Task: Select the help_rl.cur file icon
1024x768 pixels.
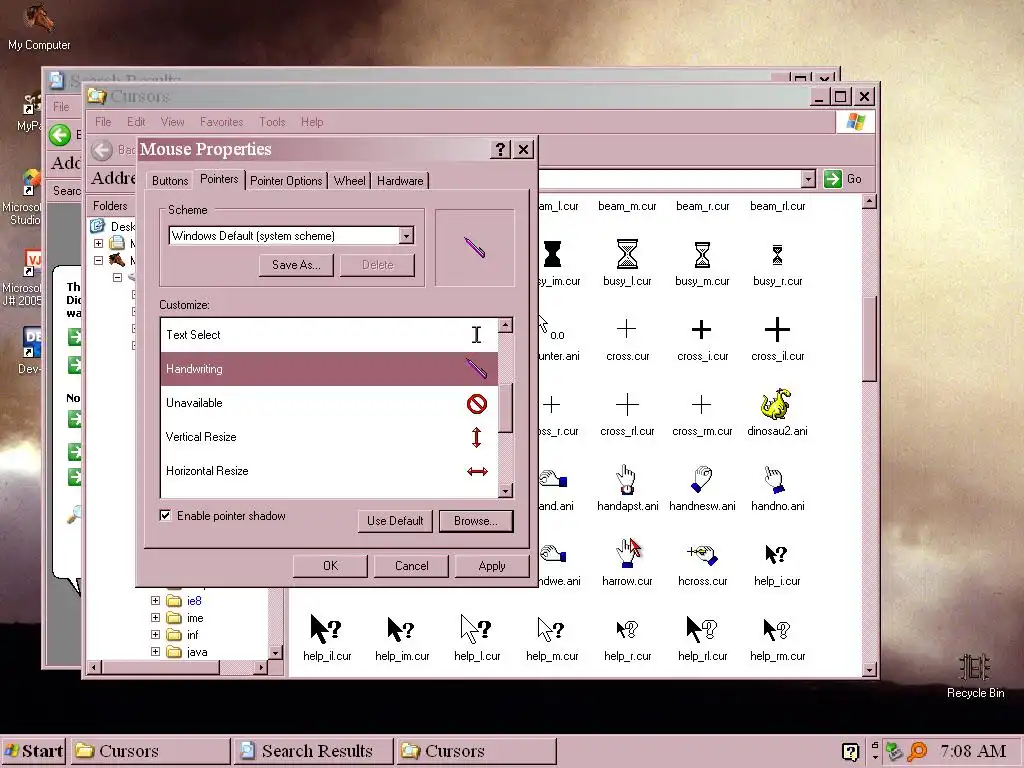Action: click(x=701, y=630)
